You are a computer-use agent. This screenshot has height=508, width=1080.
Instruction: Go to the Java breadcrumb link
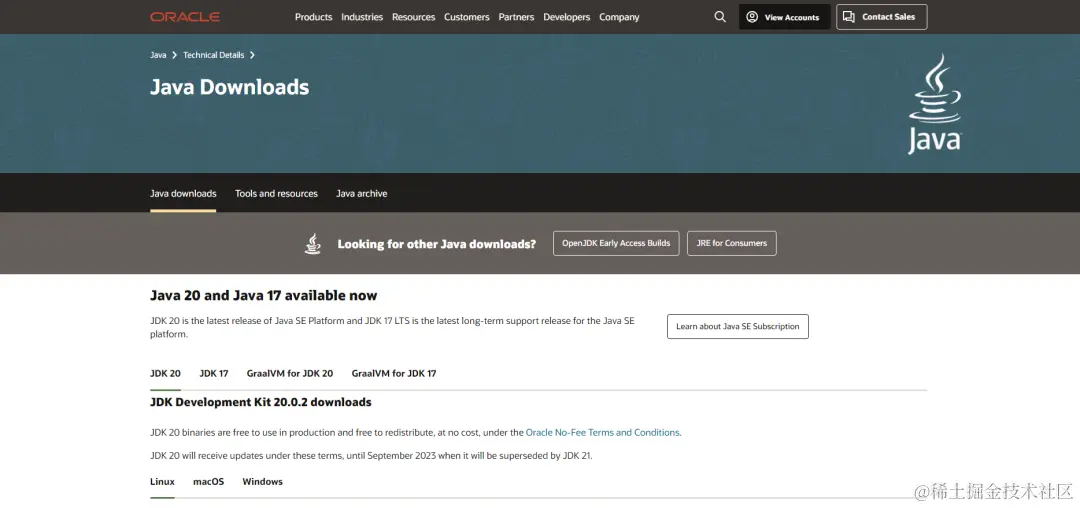(x=158, y=55)
